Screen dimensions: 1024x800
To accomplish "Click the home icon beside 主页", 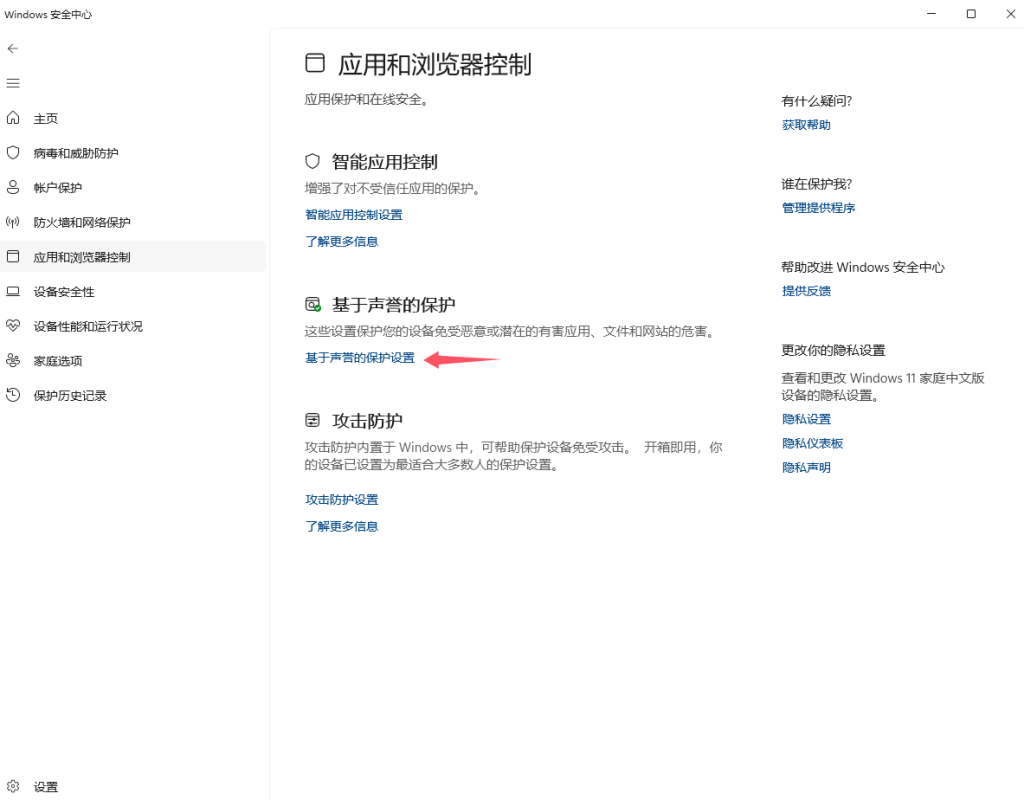I will point(13,118).
